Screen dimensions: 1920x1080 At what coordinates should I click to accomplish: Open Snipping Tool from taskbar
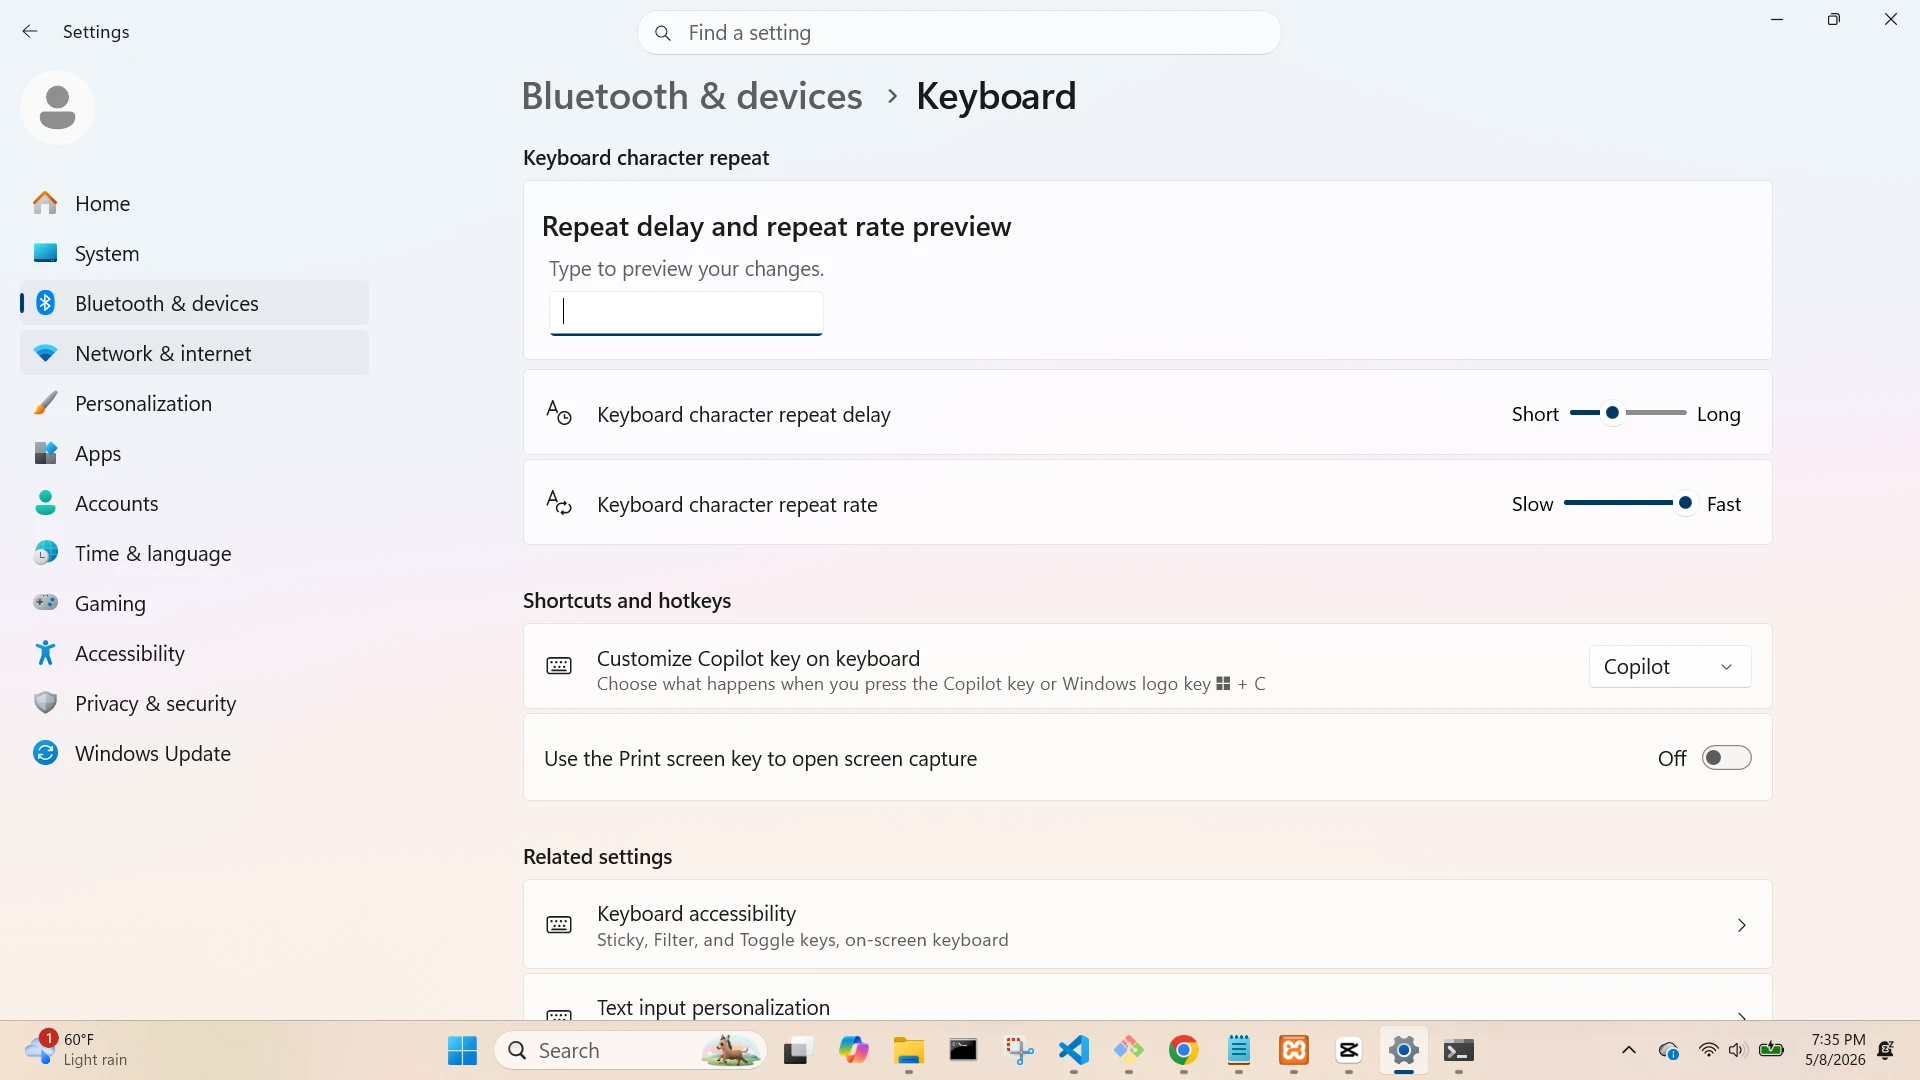pyautogui.click(x=1019, y=1050)
